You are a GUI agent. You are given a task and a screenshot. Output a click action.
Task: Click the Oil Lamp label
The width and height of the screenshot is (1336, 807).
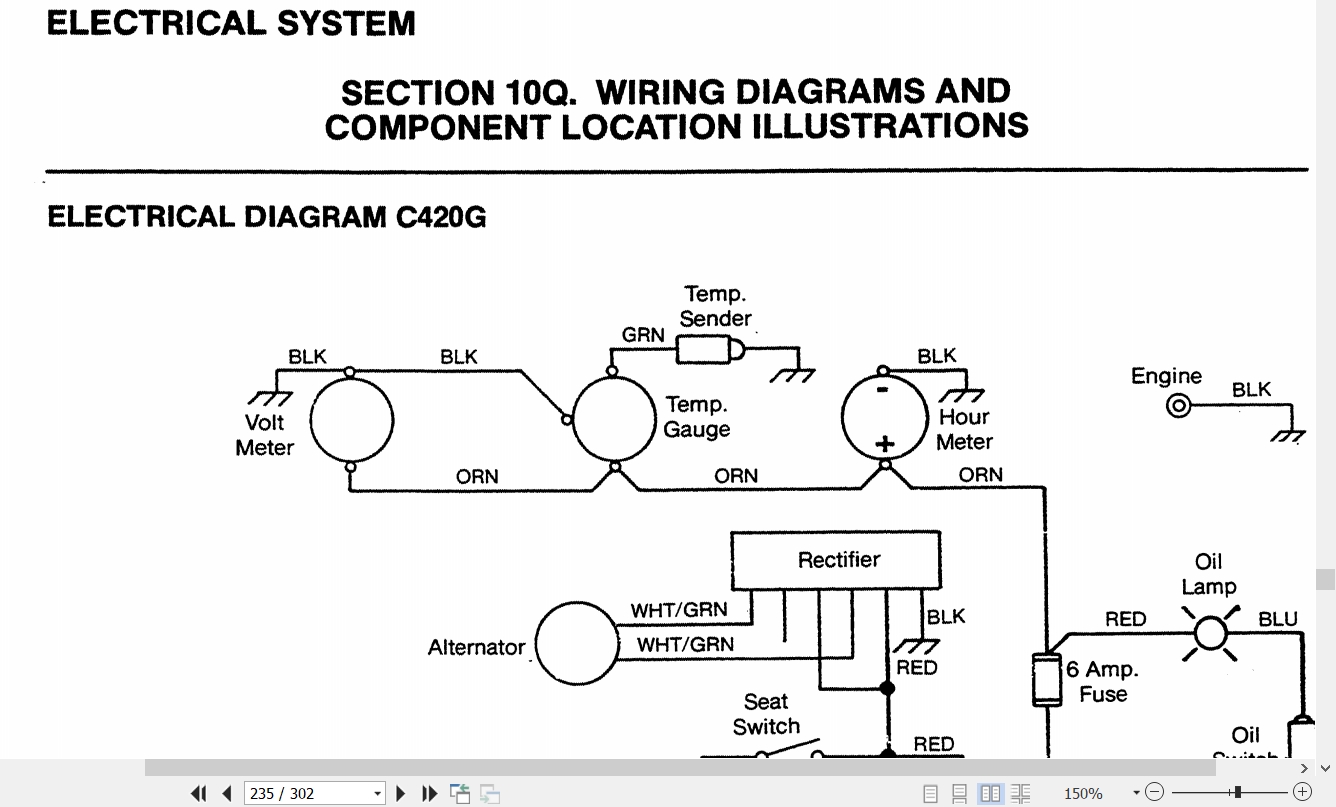click(x=1209, y=574)
